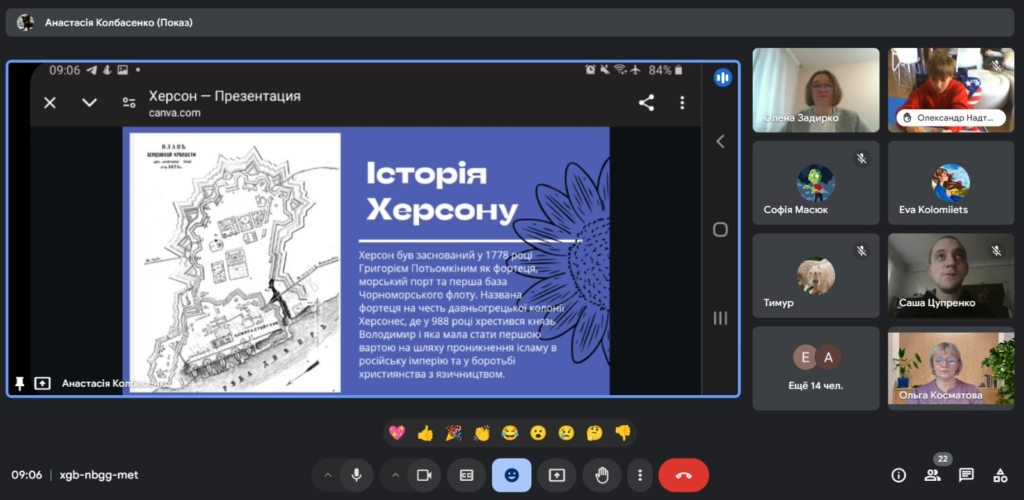Raise hand using the hand icon

point(602,475)
